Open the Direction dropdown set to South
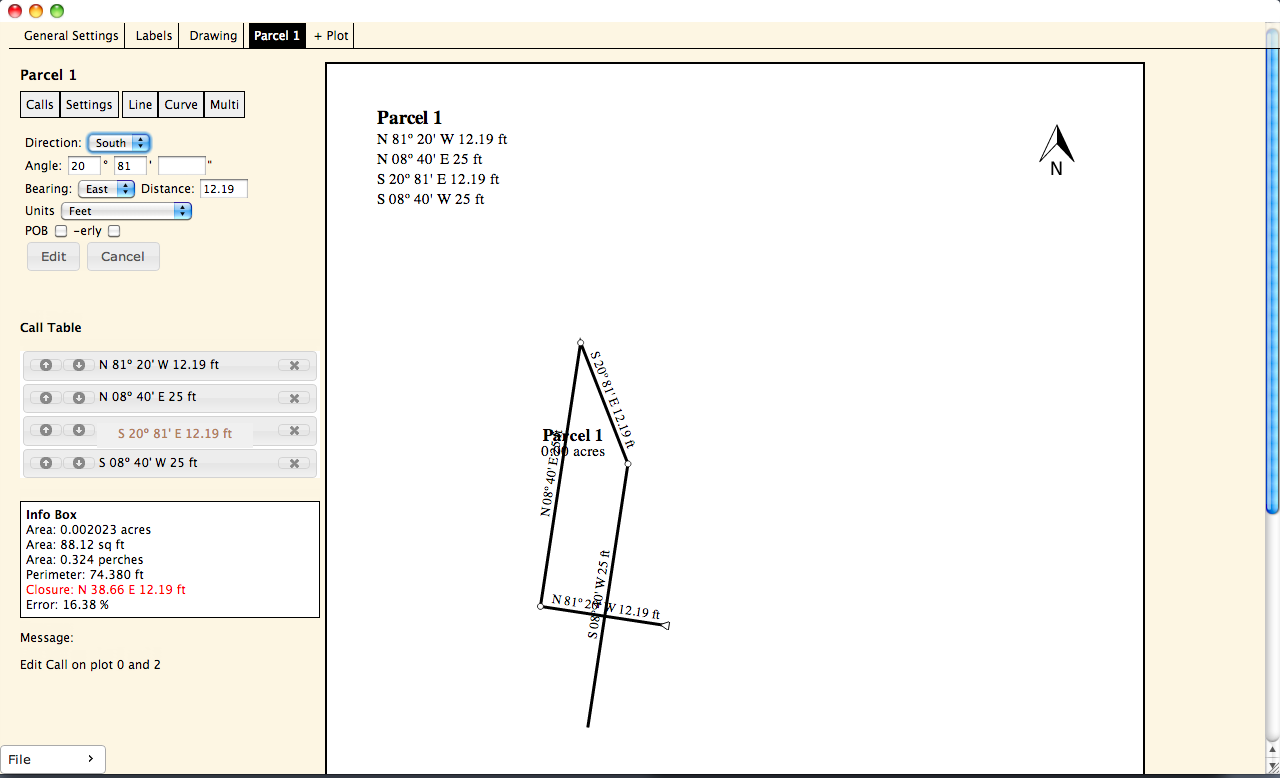Screen dimensions: 1280x778 click(118, 142)
